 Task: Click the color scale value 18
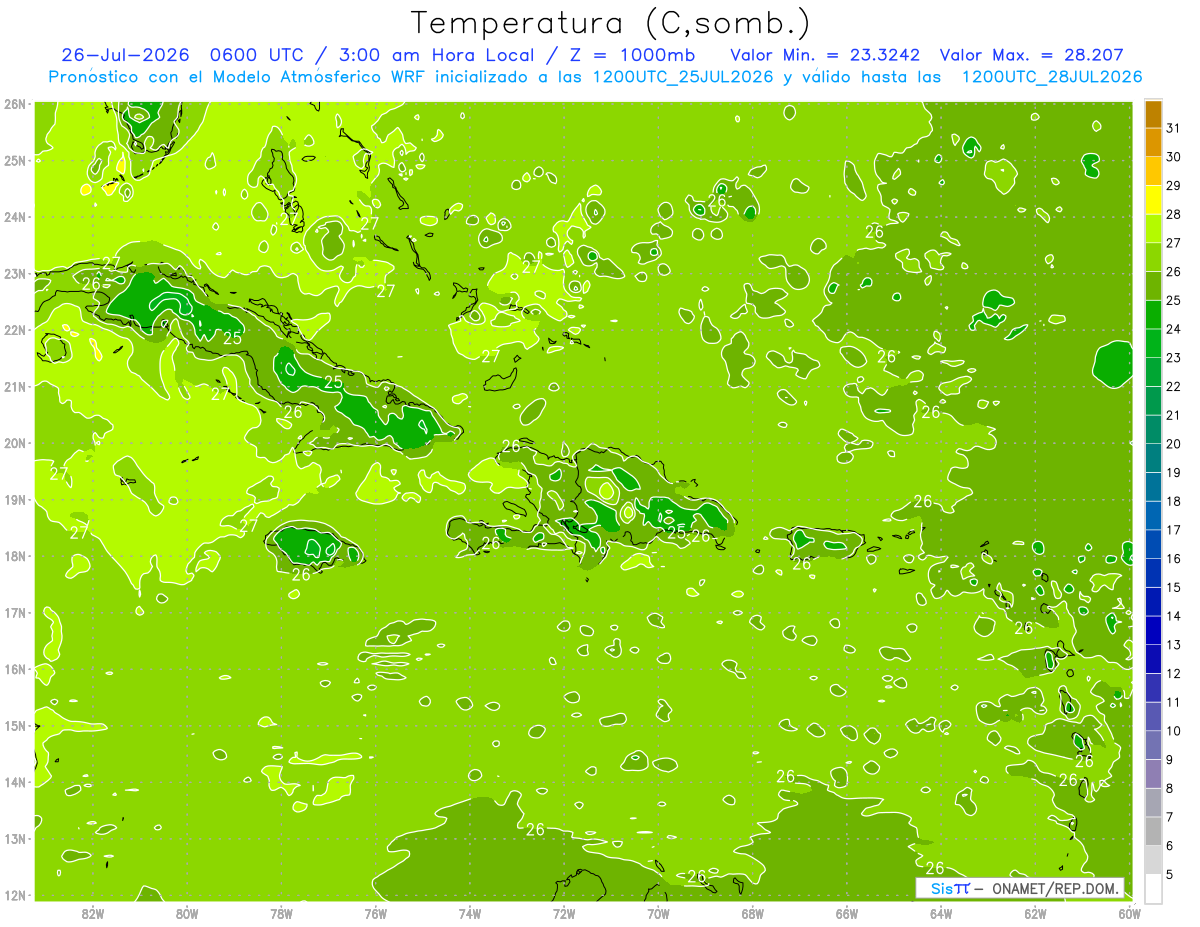coord(1174,501)
